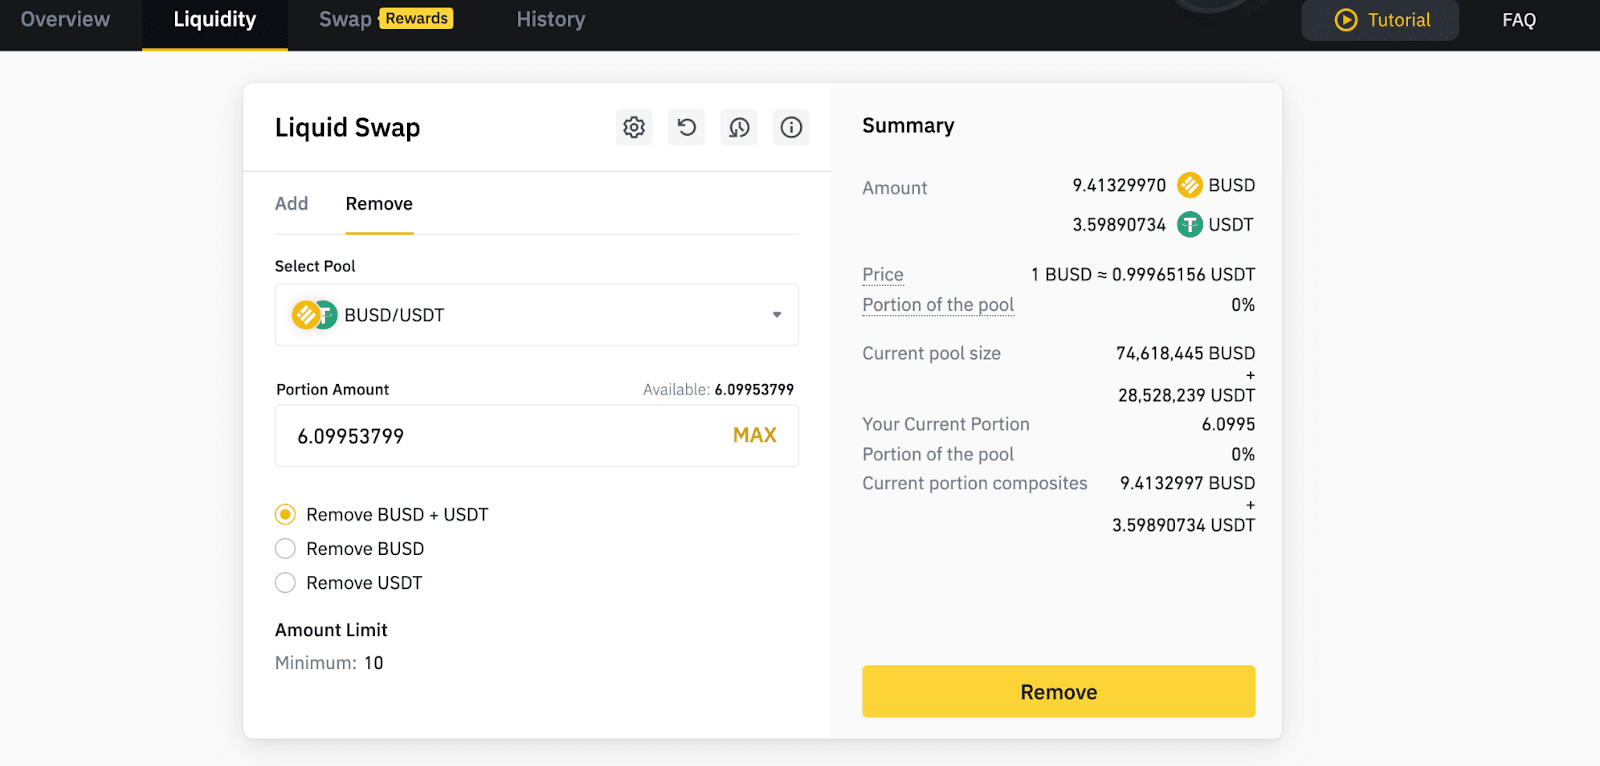
Task: Click the Amount Limit label
Action: tap(331, 629)
